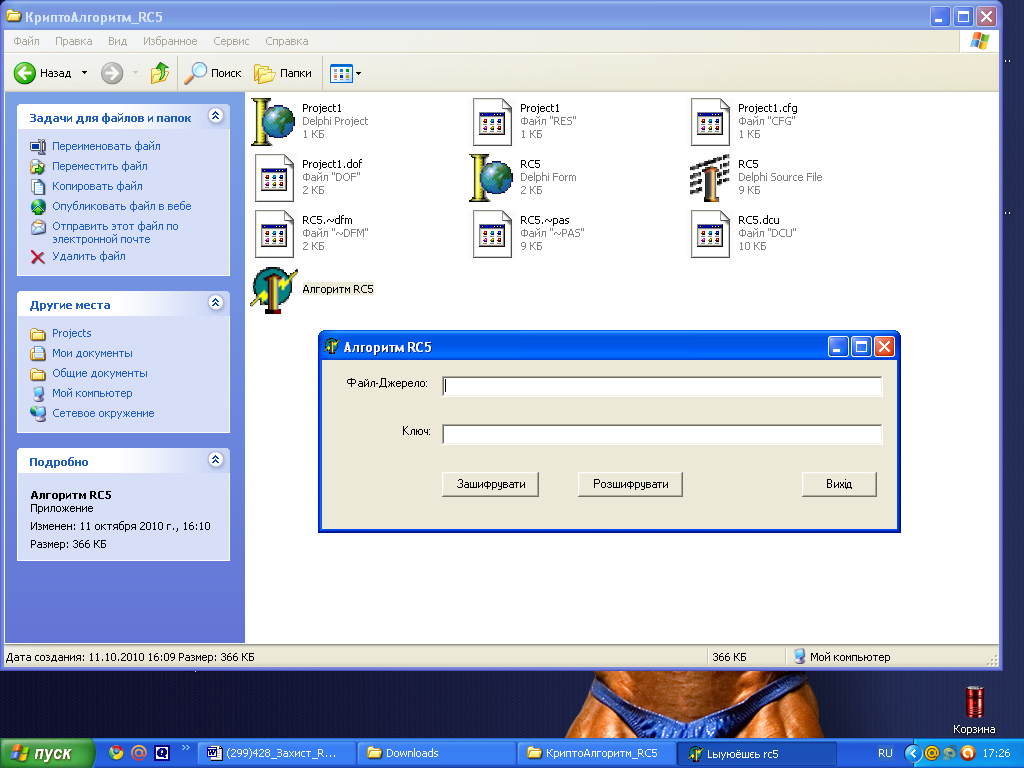Screen dimensions: 1024x768
Task: Select the RC5.~dfm file icon
Action: (274, 234)
